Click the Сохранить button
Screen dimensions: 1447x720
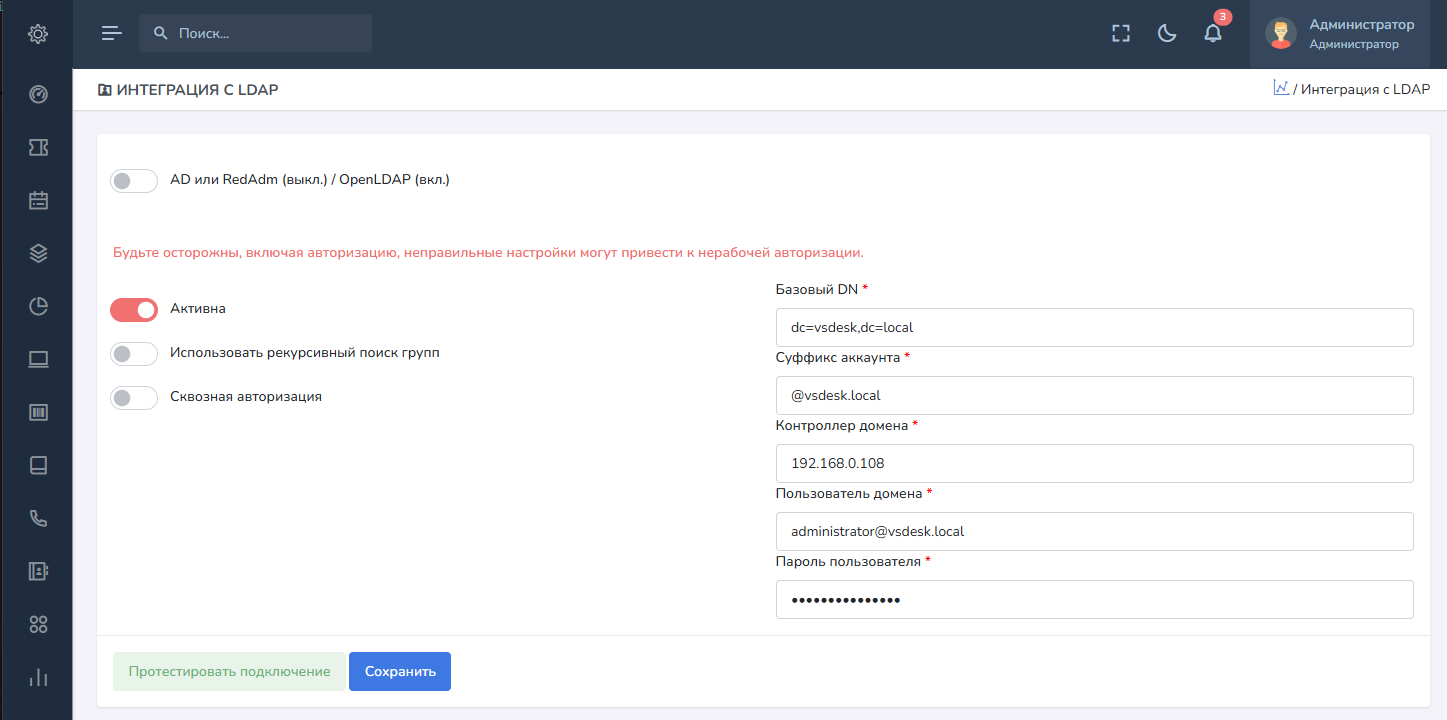400,672
